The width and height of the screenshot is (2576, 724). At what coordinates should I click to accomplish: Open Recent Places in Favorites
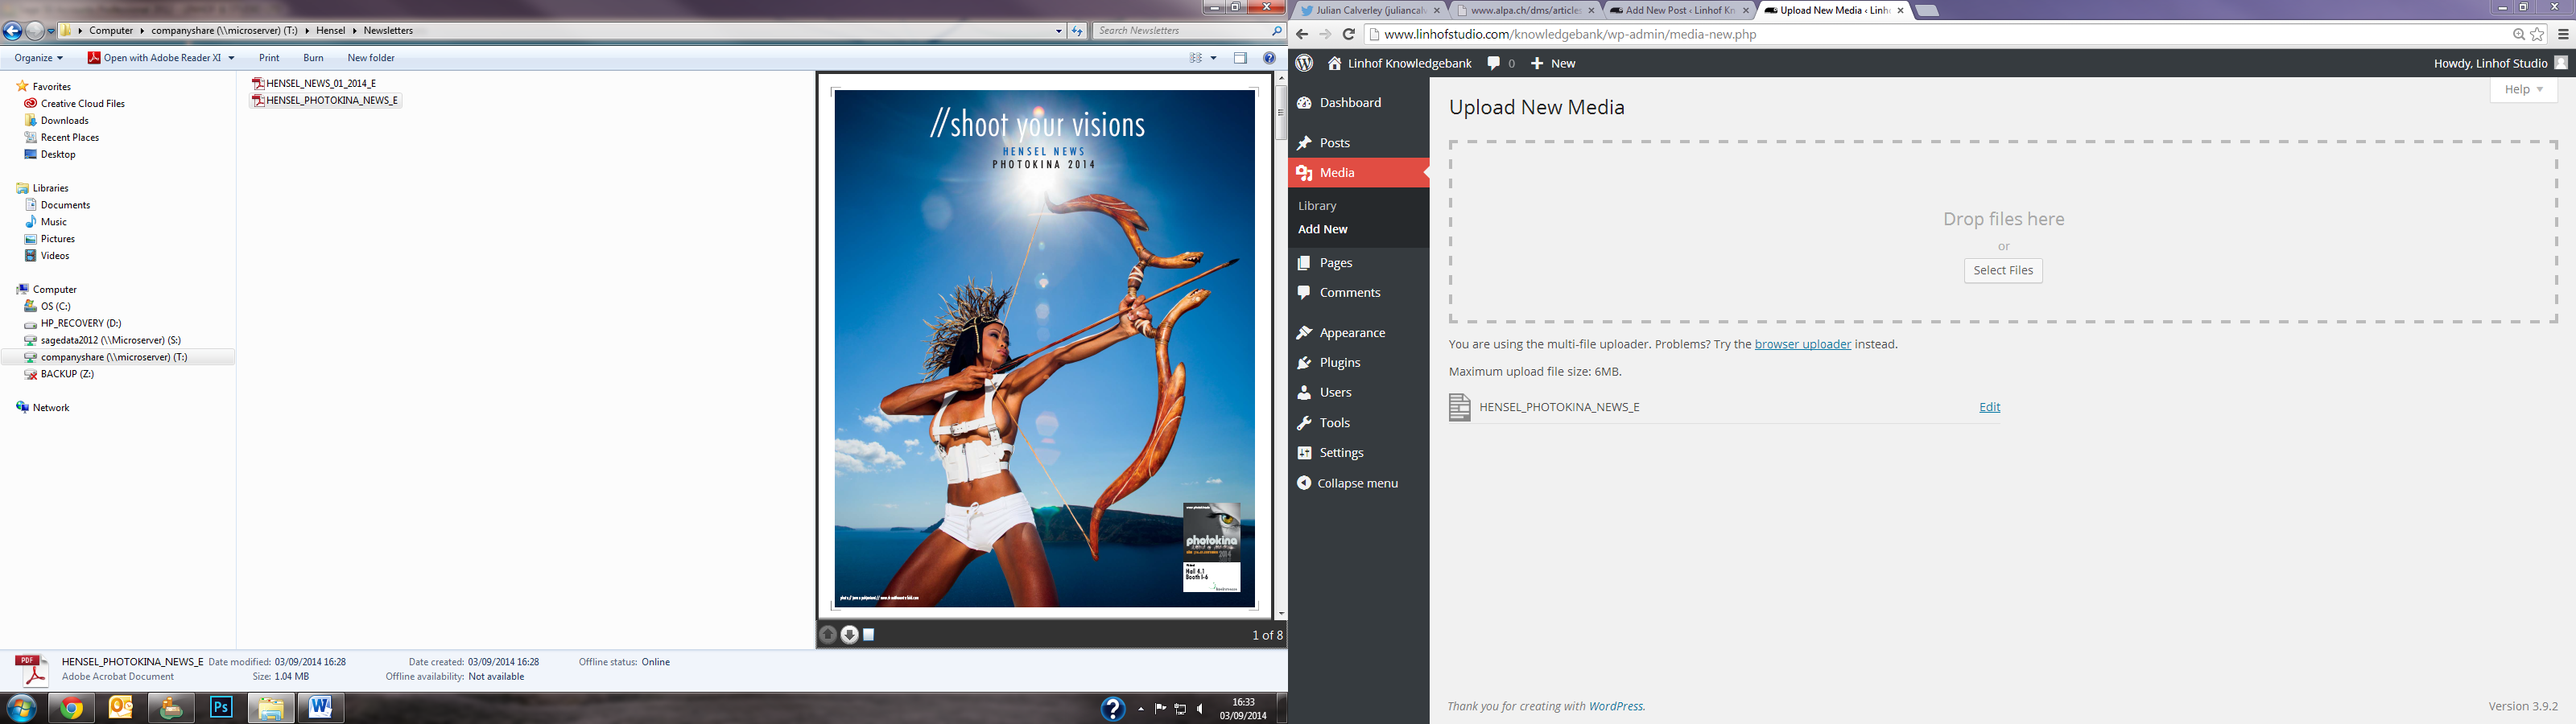tap(62, 137)
